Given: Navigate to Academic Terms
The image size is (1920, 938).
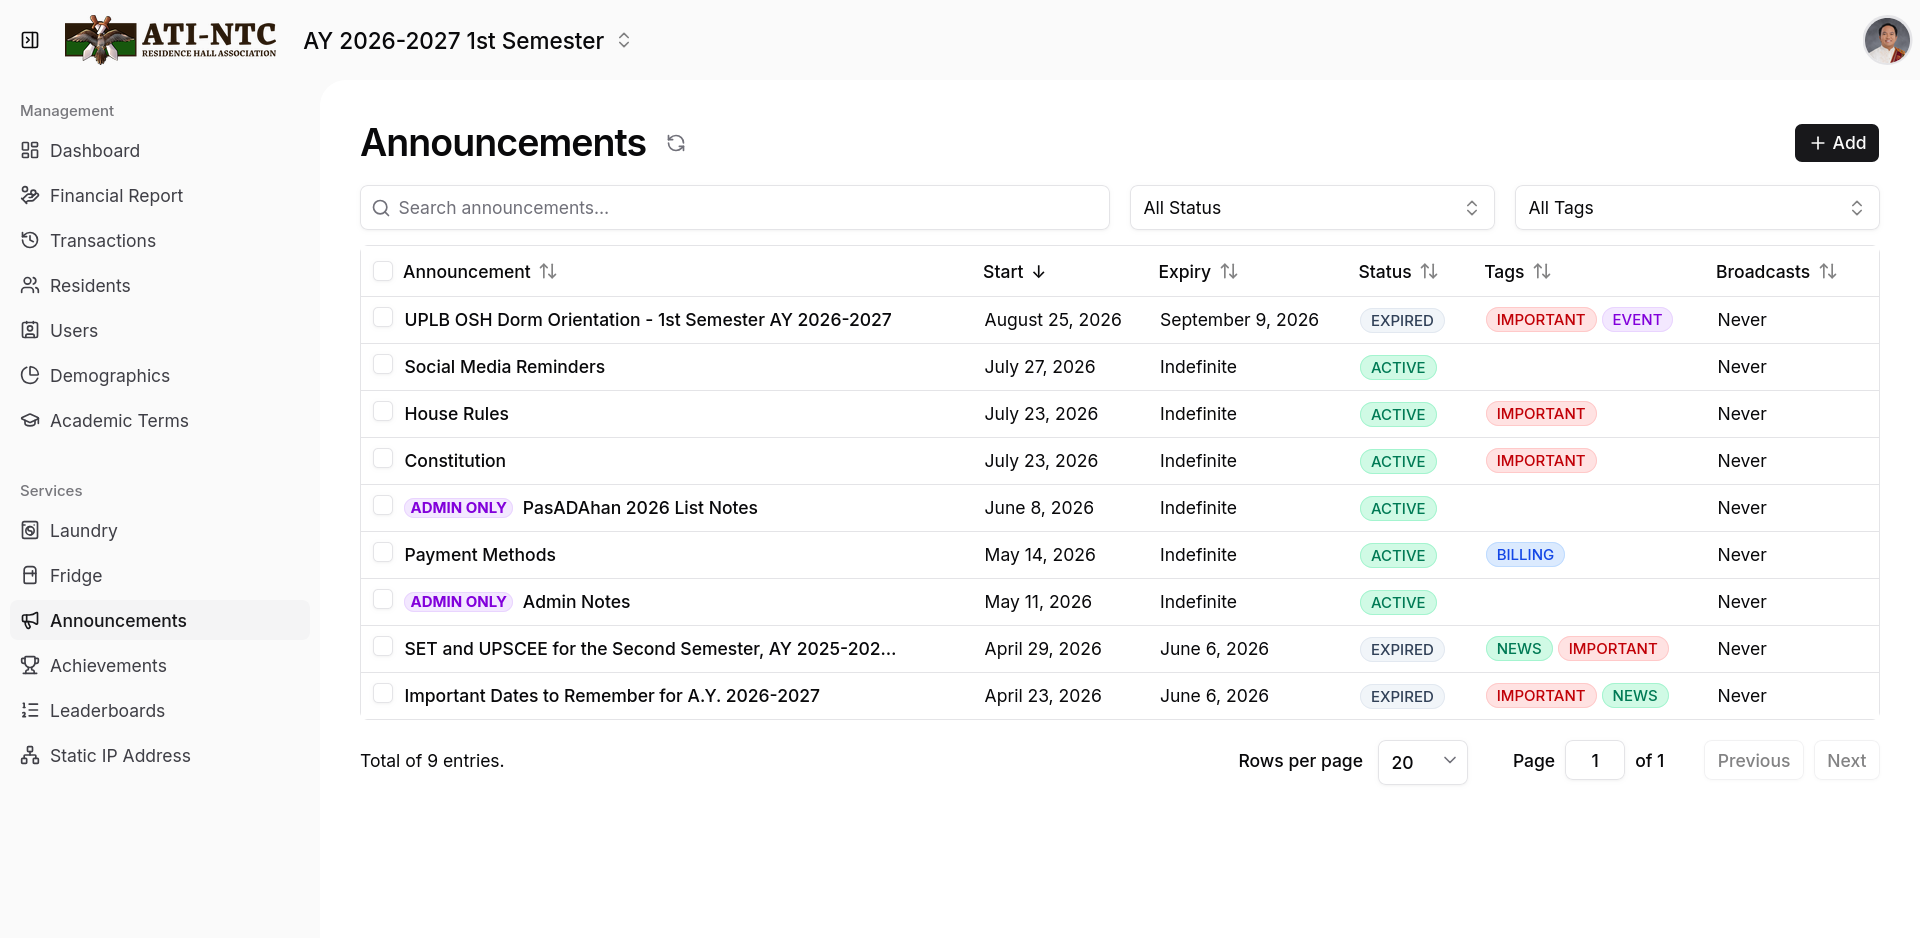Looking at the screenshot, I should pos(160,420).
